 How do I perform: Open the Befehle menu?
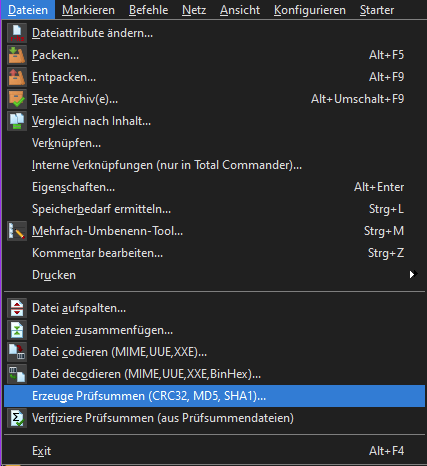coord(148,10)
